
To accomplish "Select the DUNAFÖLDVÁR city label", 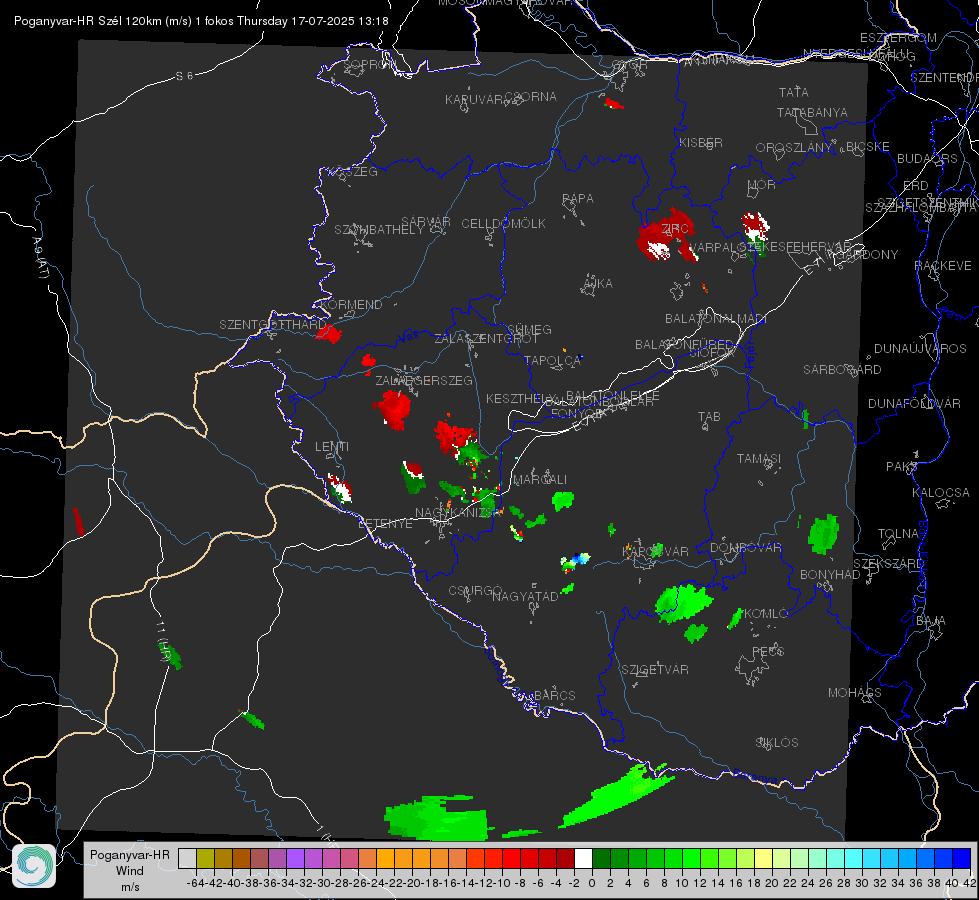I will pyautogui.click(x=914, y=403).
